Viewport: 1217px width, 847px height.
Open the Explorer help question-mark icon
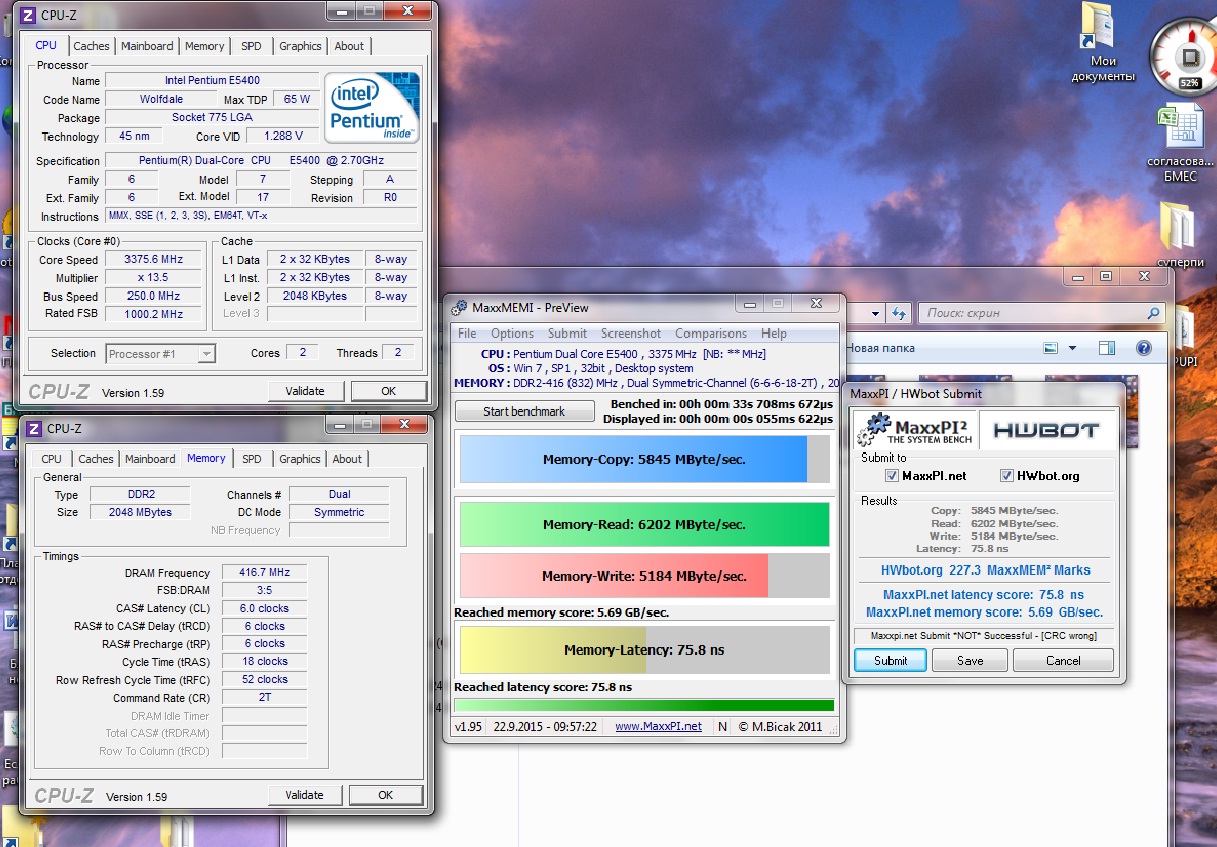[1144, 348]
